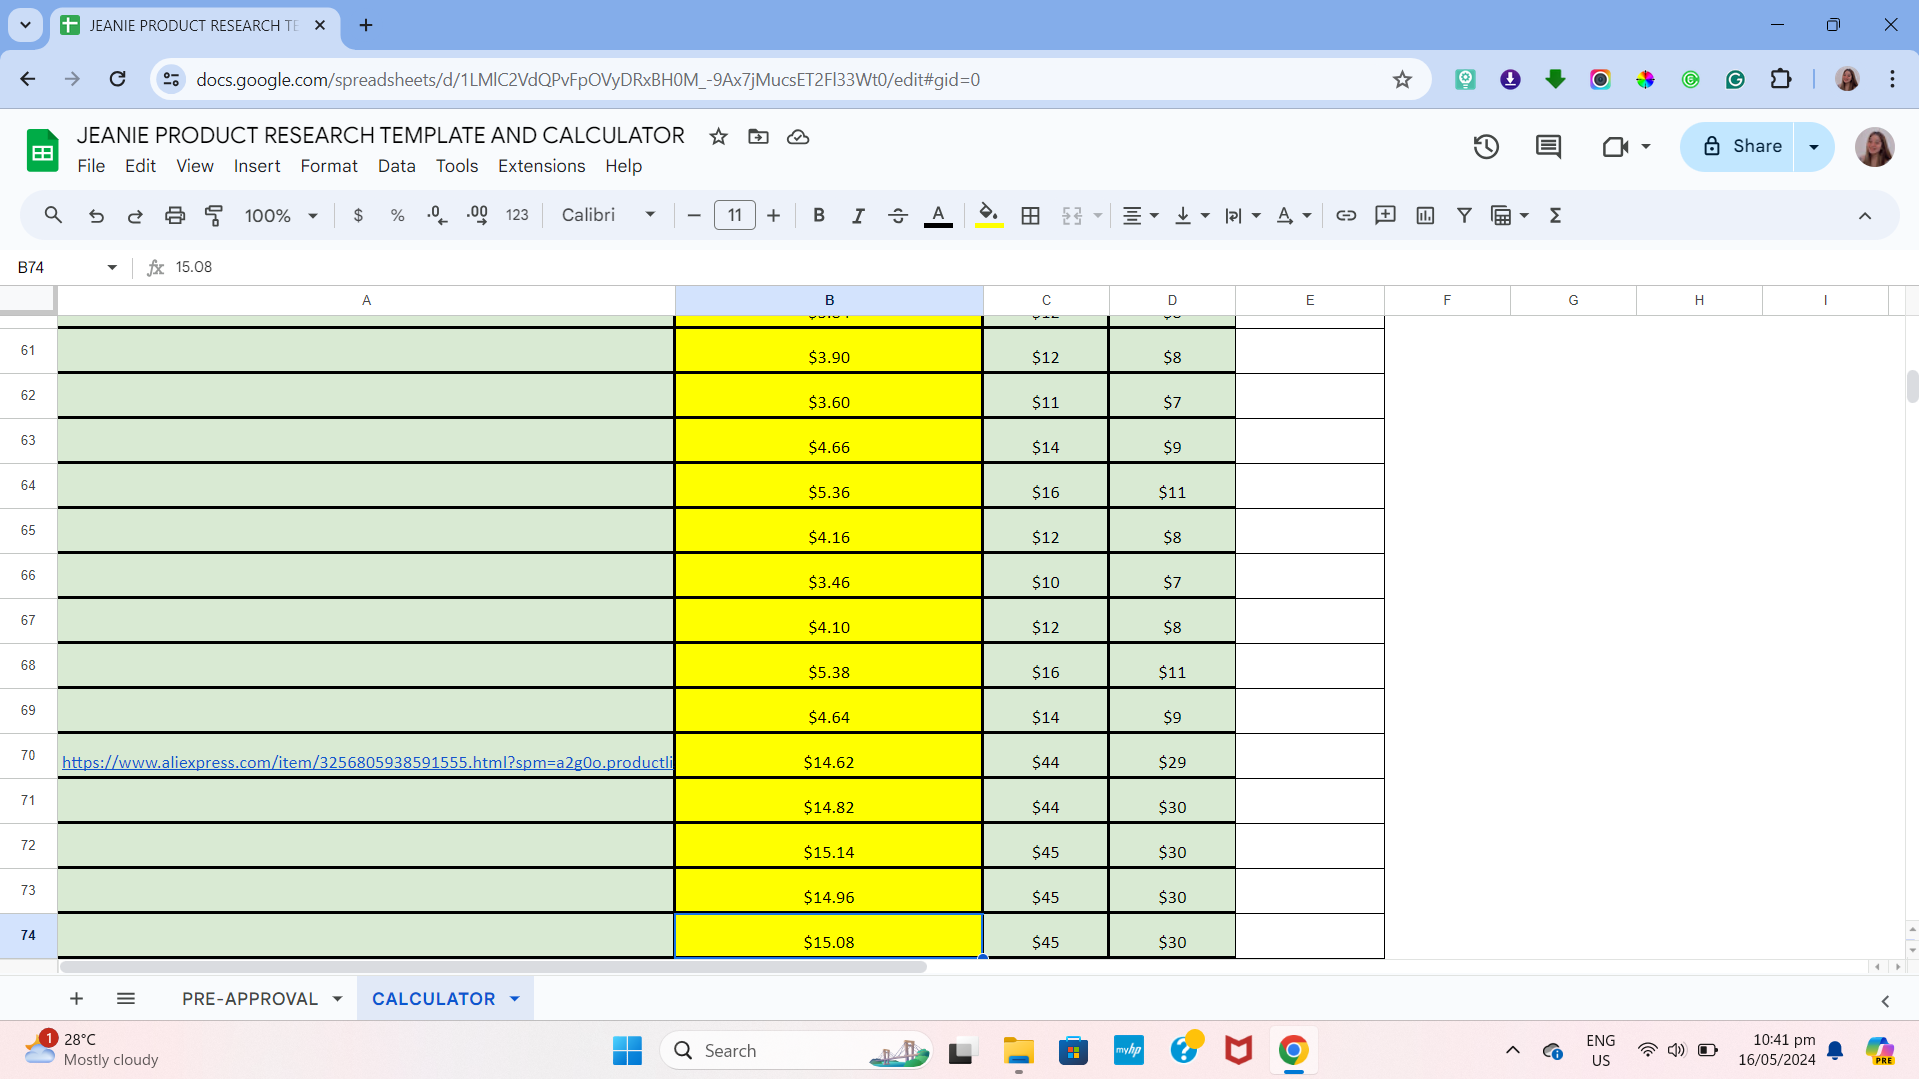The width and height of the screenshot is (1919, 1079).
Task: Decrease decimal places
Action: point(437,215)
